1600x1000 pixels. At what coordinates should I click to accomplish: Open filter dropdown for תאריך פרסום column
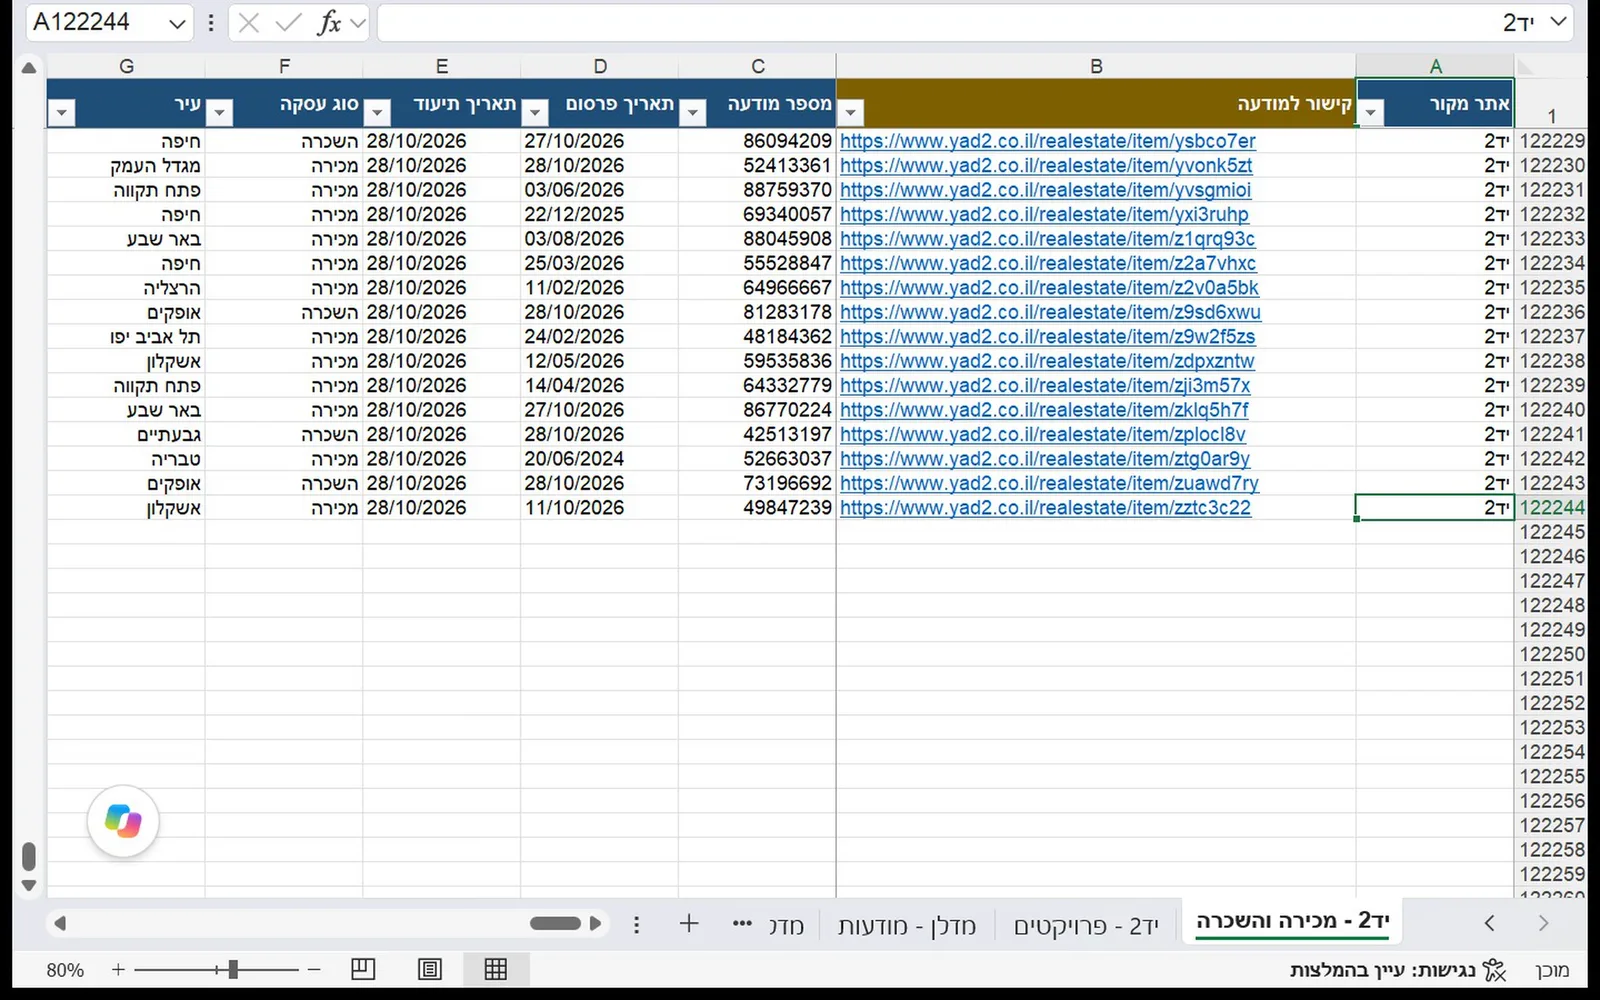tap(535, 113)
